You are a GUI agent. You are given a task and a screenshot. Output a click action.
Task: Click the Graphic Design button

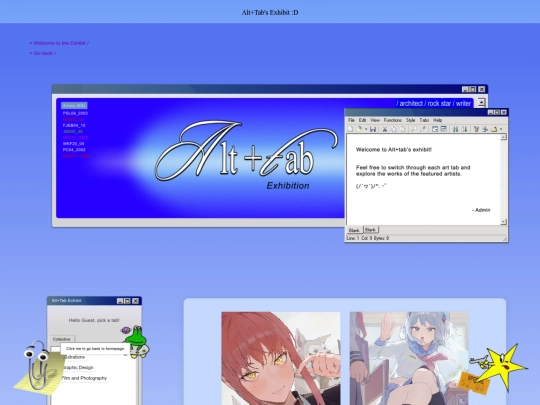click(x=79, y=367)
